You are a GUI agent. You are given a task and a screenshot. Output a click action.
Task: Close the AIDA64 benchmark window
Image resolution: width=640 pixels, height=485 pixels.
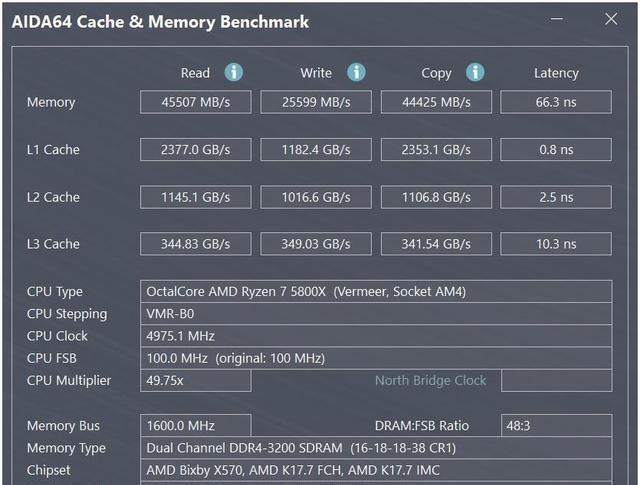611,19
